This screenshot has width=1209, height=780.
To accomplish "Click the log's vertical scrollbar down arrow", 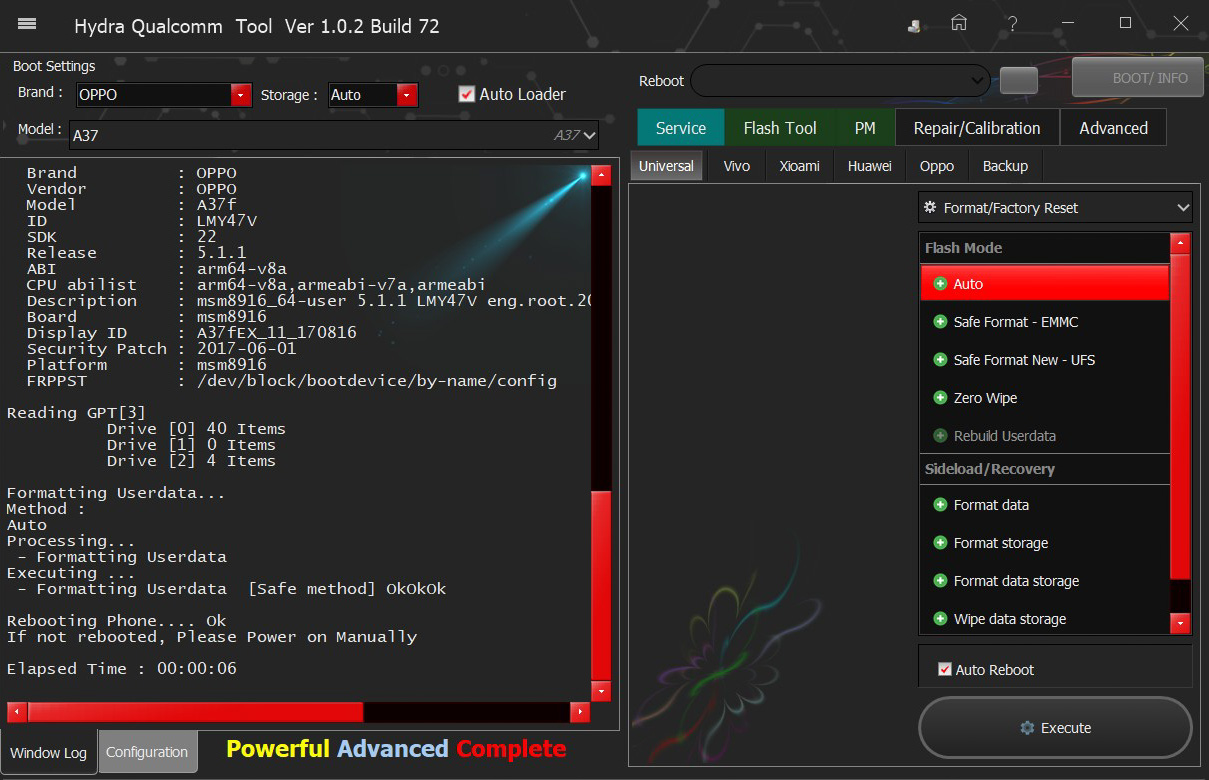I will (601, 691).
